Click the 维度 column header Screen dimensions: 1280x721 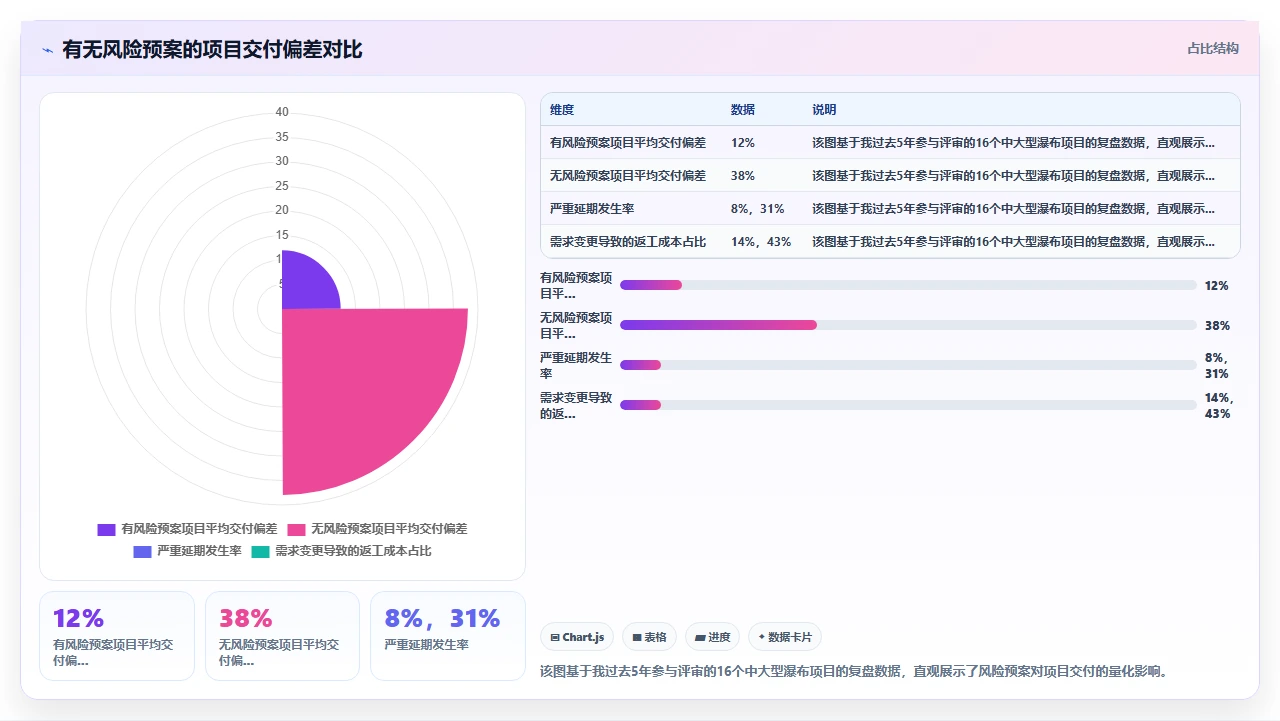(562, 110)
